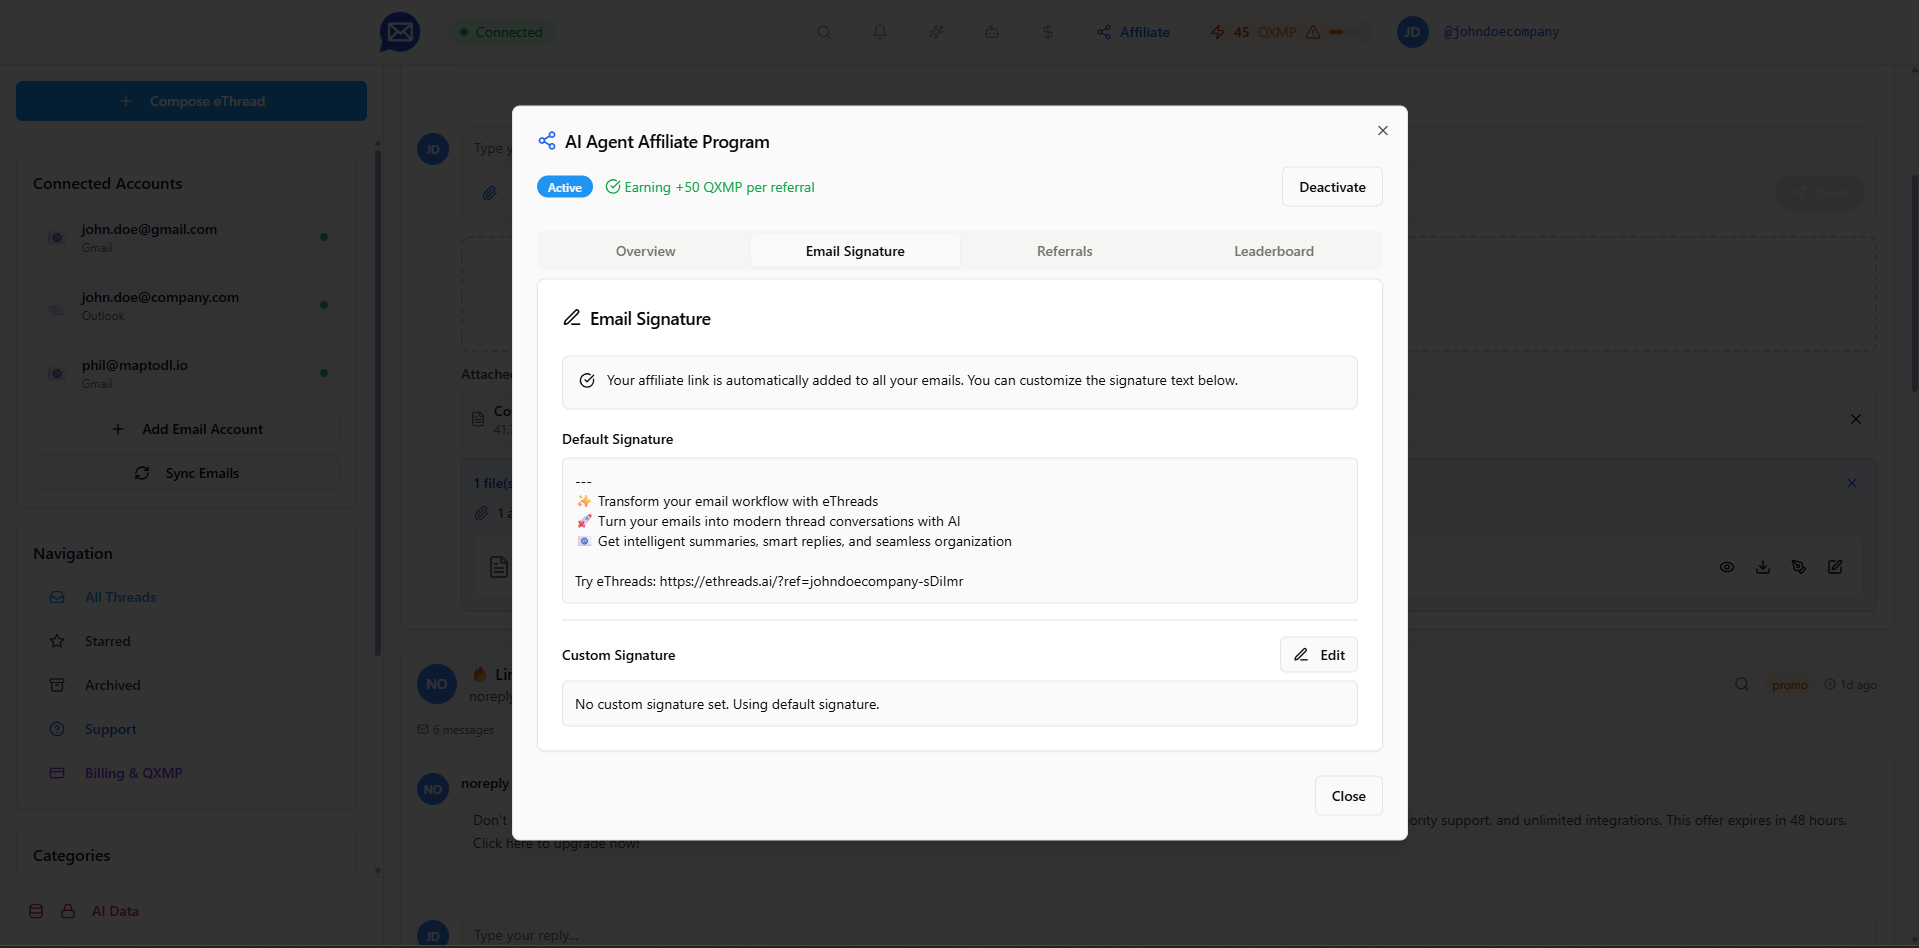Click the 1d ago timestamp
This screenshot has height=948, width=1919.
[1851, 685]
